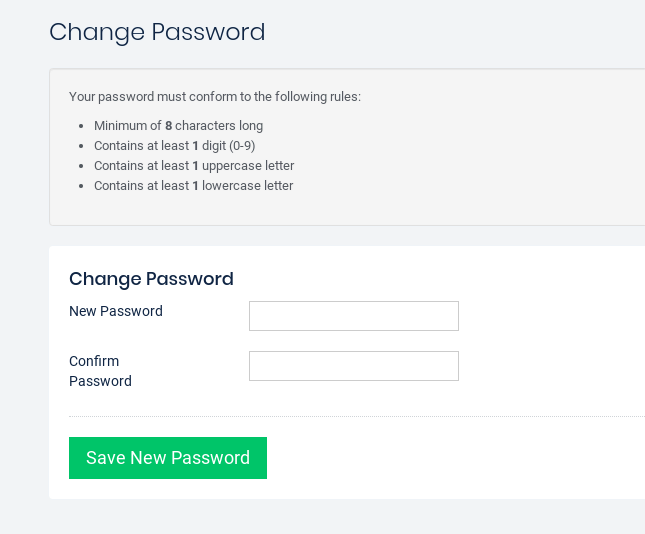Select the at least 1 digit rule
Screen dimensions: 645x534
[x=167, y=146]
